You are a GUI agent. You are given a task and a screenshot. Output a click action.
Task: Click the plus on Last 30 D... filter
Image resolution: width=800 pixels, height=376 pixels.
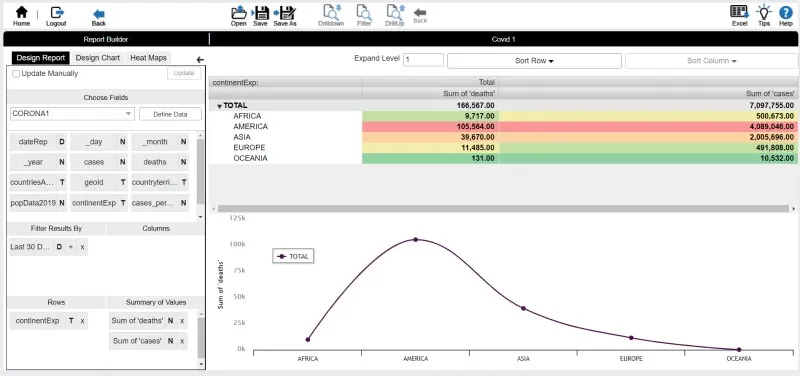(x=71, y=247)
